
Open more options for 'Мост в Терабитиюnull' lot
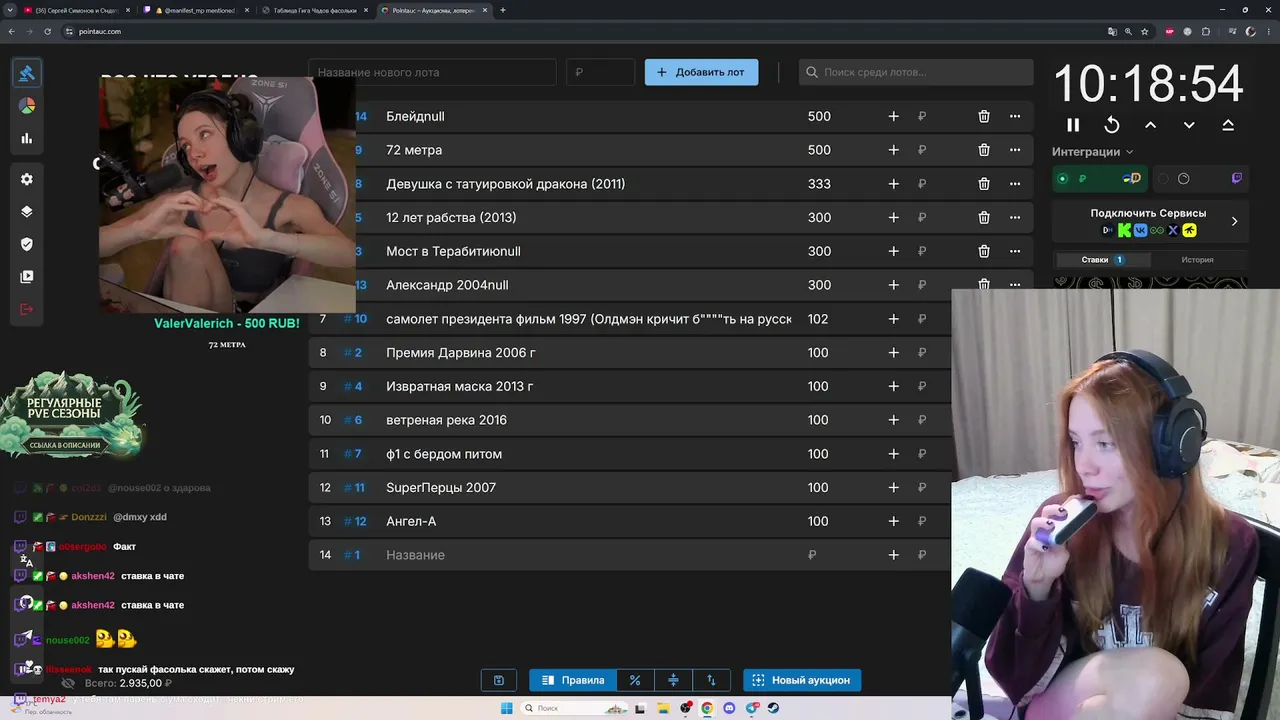(x=1015, y=251)
